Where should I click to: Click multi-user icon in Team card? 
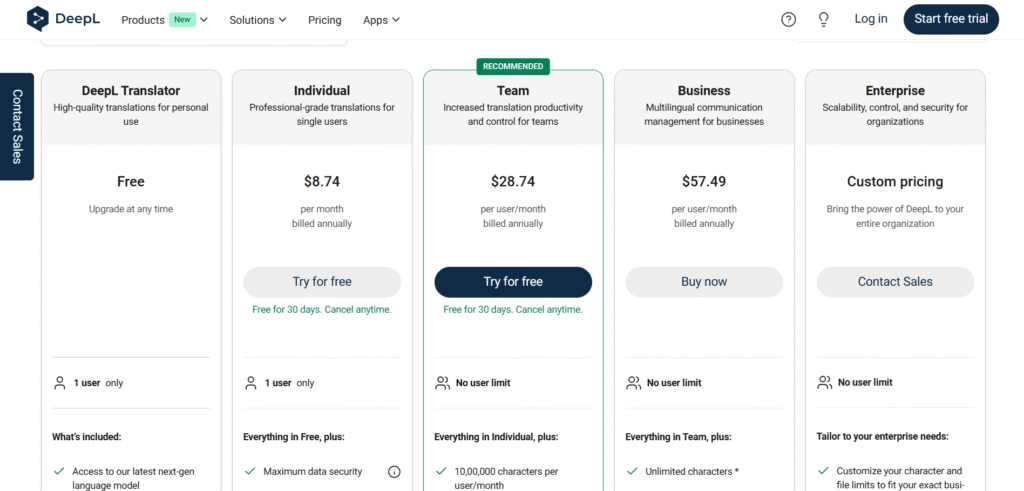(x=442, y=383)
